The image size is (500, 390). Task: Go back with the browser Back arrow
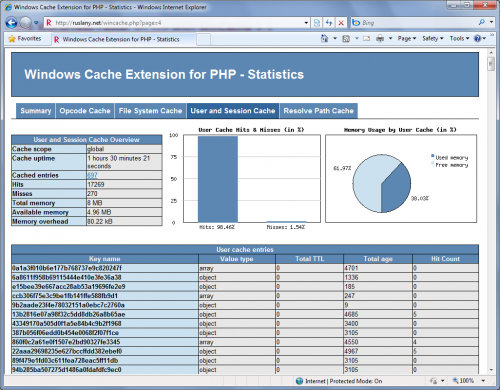(12, 23)
